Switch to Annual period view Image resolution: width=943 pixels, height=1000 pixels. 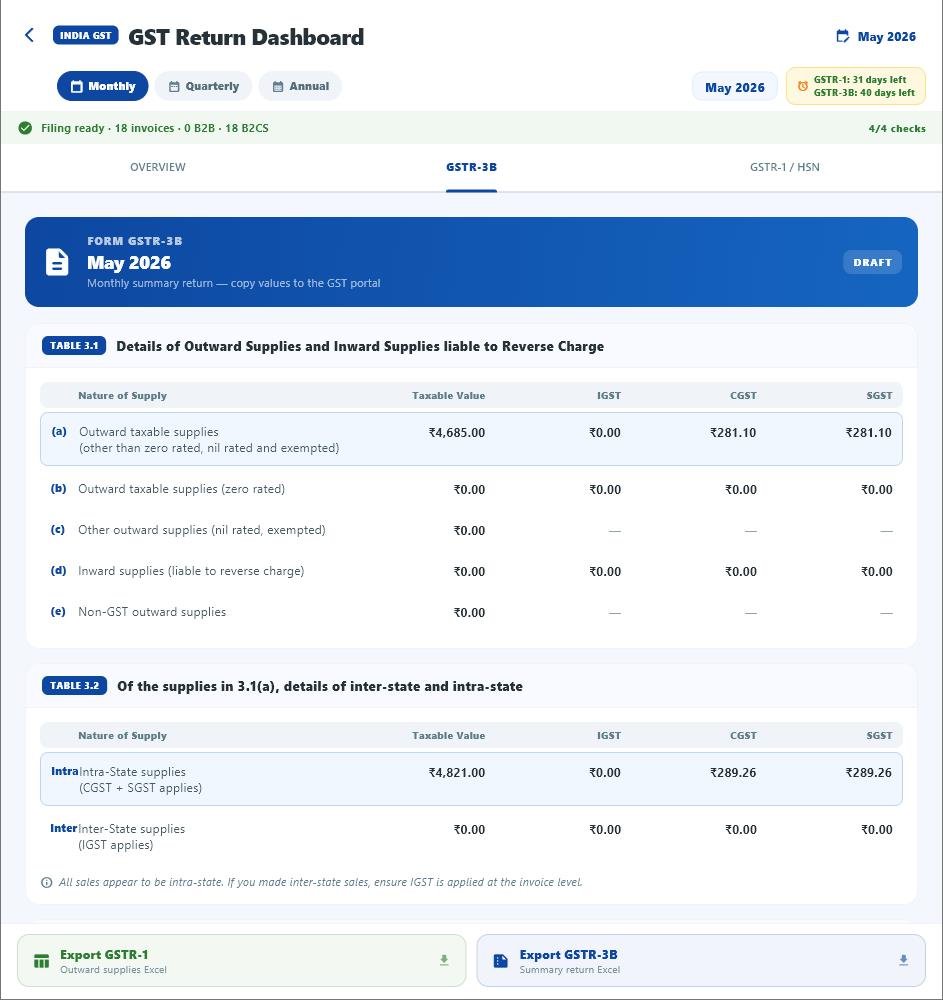(x=300, y=86)
